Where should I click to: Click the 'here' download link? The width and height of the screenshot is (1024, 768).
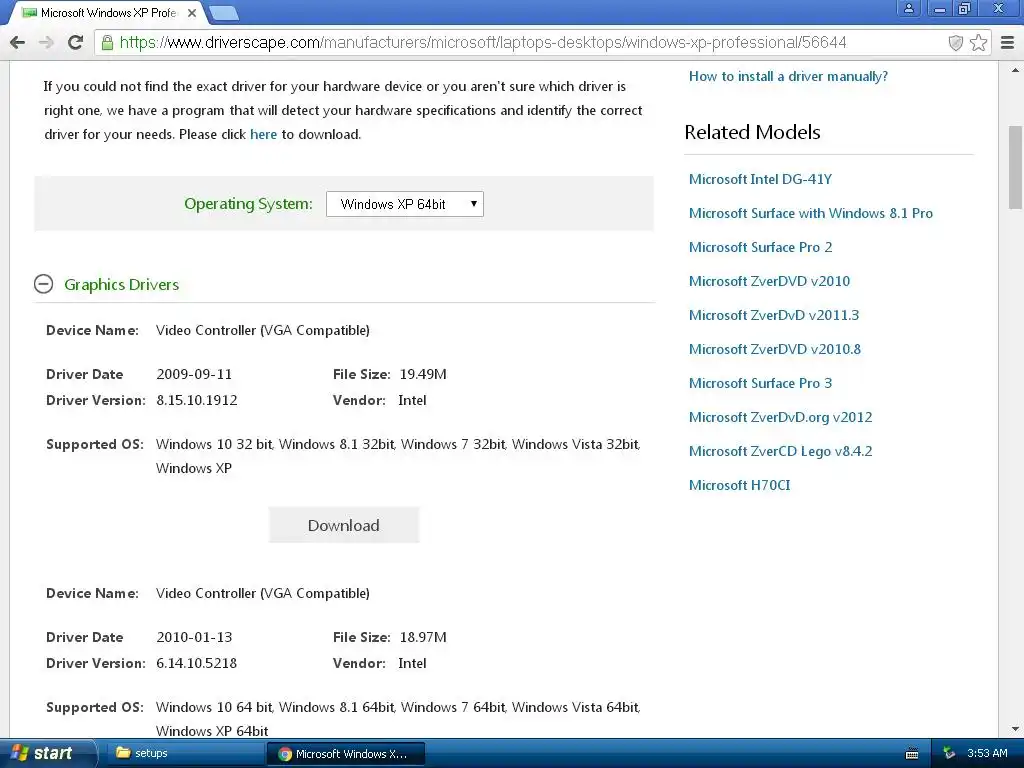(x=264, y=135)
